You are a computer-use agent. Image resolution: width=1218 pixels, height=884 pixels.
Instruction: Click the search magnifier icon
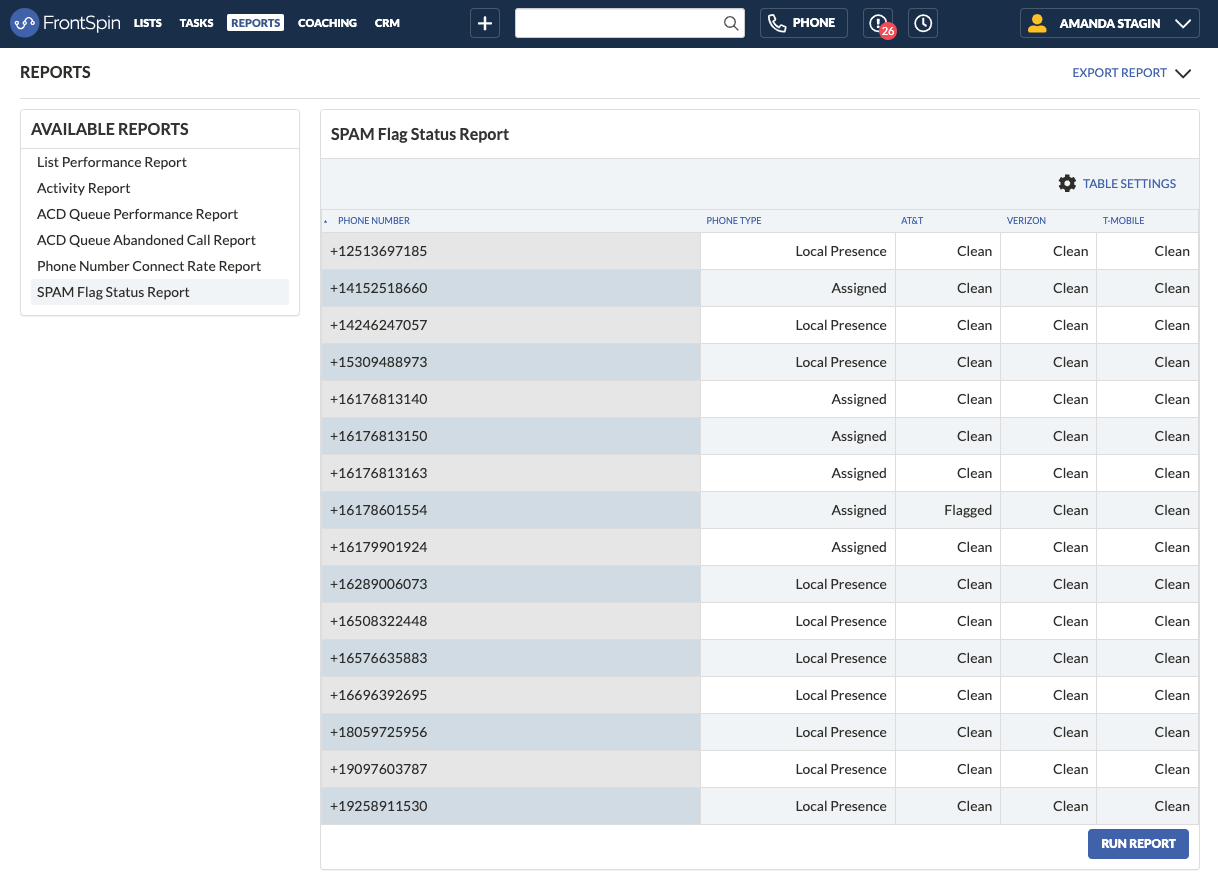(x=731, y=23)
